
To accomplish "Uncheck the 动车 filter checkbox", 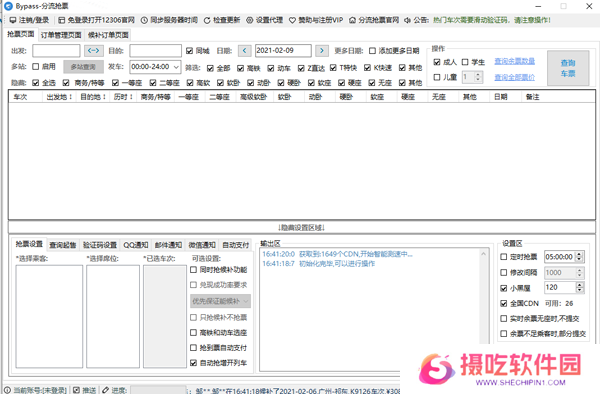I will click(x=271, y=68).
